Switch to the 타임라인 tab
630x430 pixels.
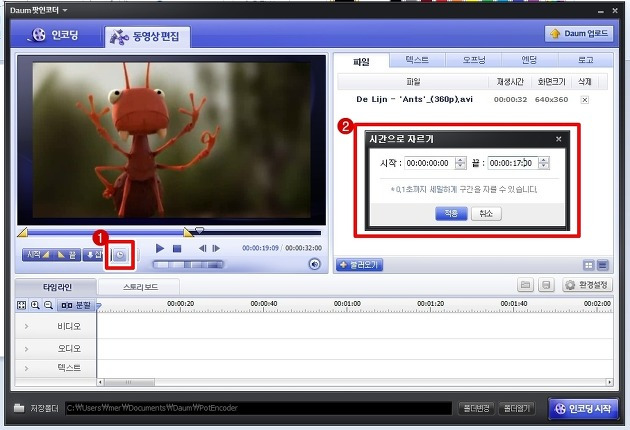(56, 287)
